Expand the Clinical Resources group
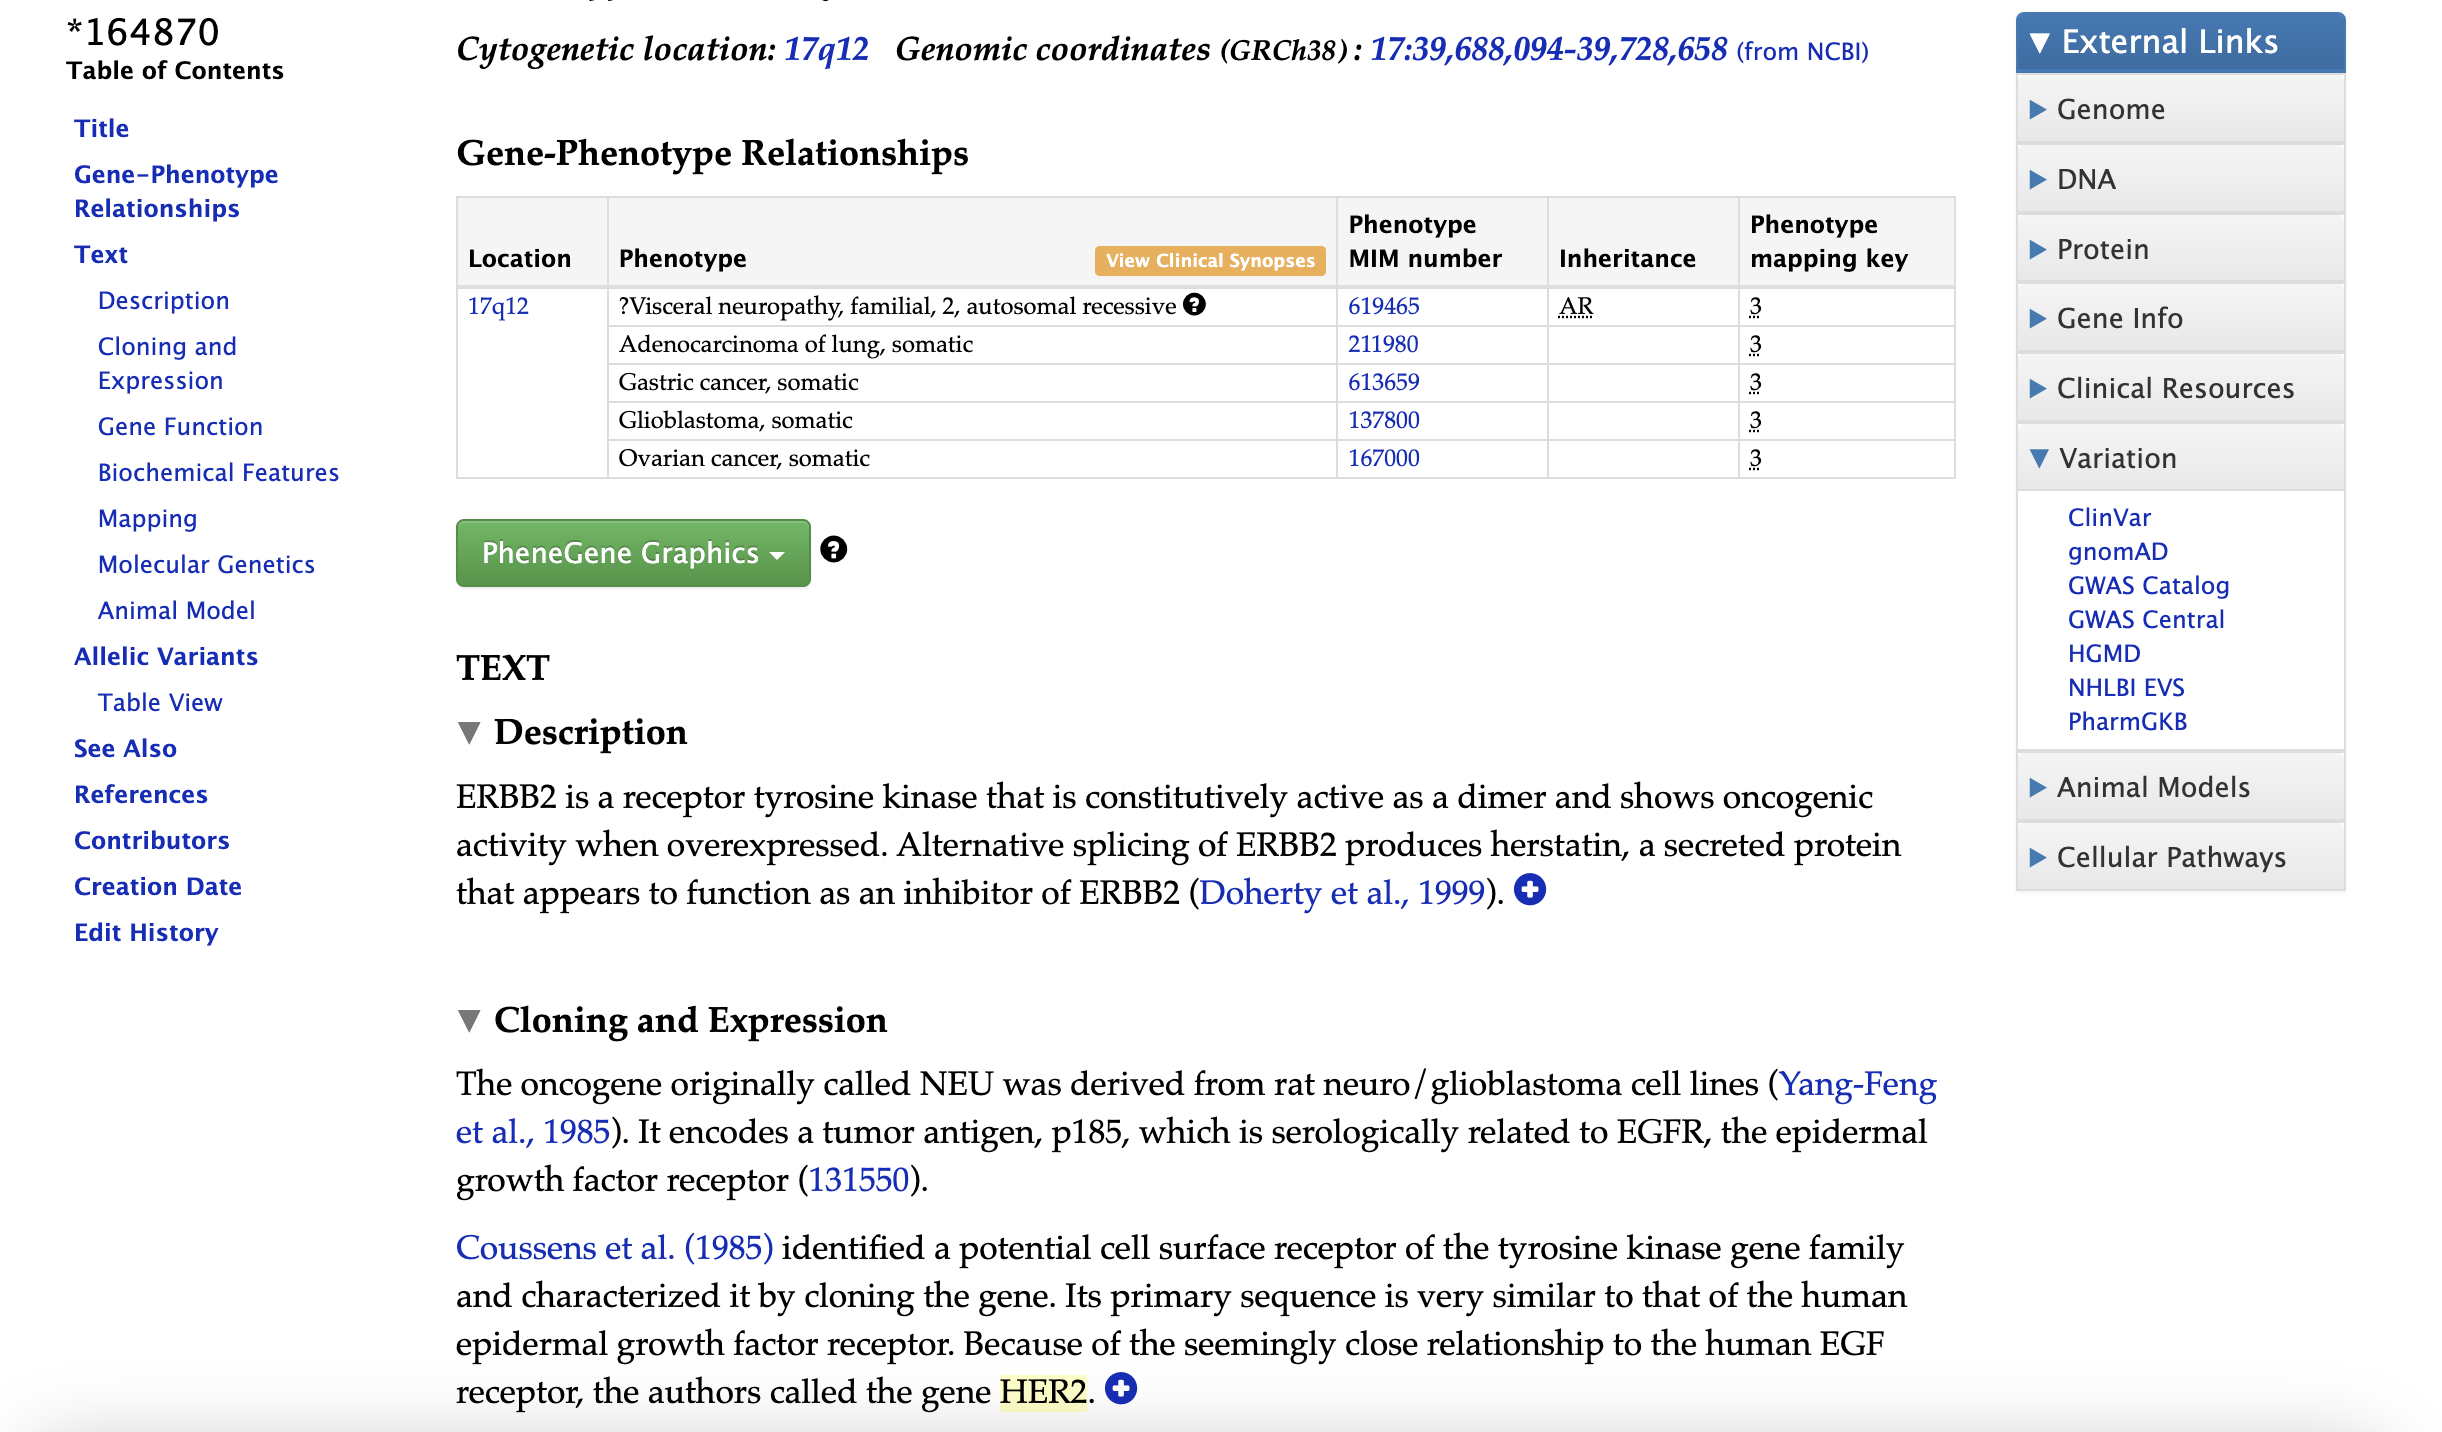Image resolution: width=2442 pixels, height=1432 pixels. [2180, 388]
